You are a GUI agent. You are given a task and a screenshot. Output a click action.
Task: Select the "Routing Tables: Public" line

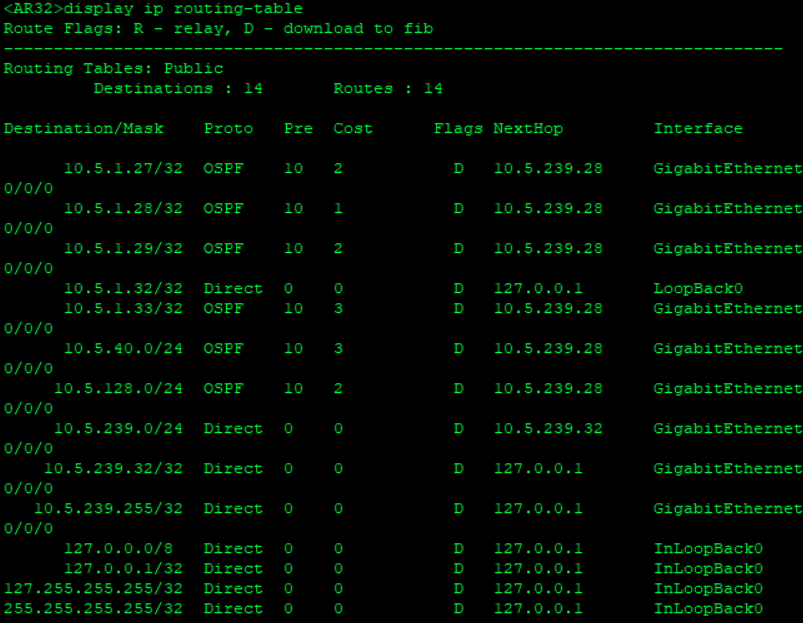114,69
